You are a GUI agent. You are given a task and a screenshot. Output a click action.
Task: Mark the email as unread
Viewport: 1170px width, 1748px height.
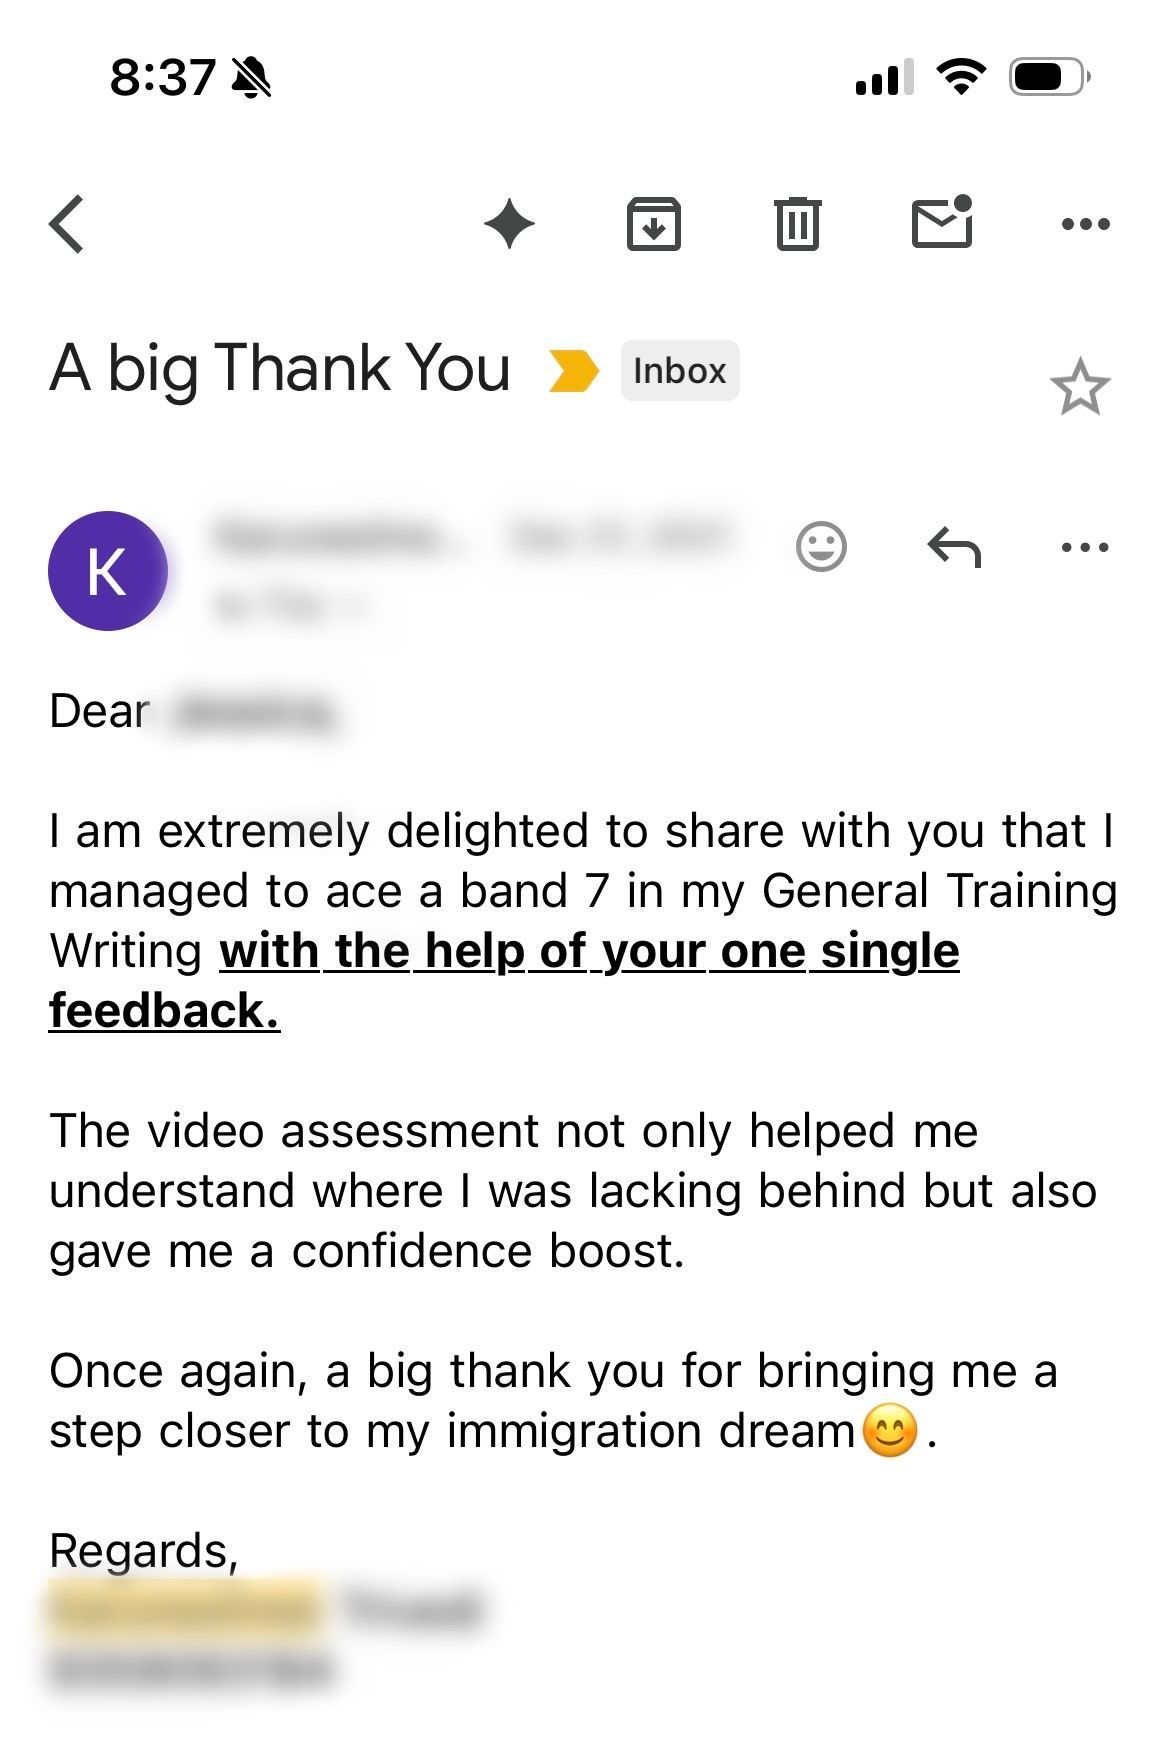click(942, 222)
